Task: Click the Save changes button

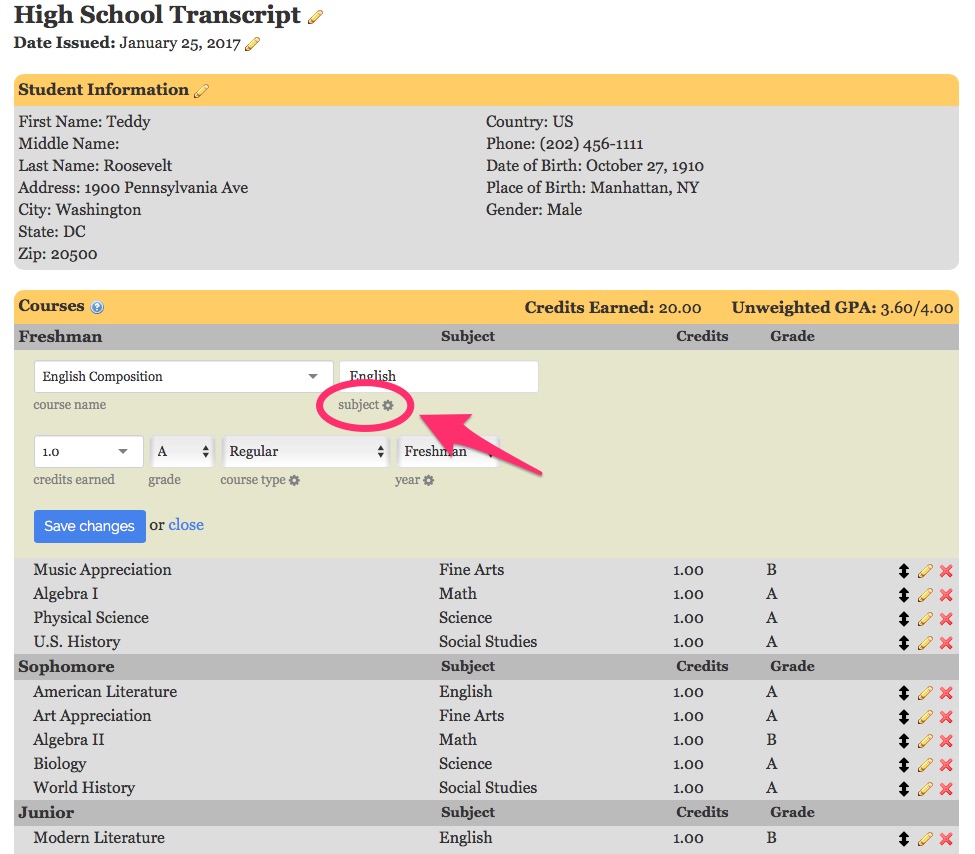Action: point(89,526)
